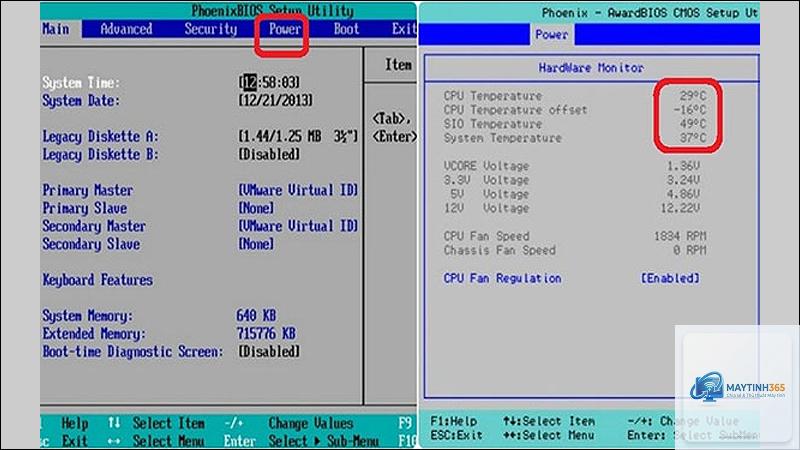This screenshot has height=450, width=800.
Task: Click the F1:Help hint in AwardBIOS footer
Action: point(454,421)
